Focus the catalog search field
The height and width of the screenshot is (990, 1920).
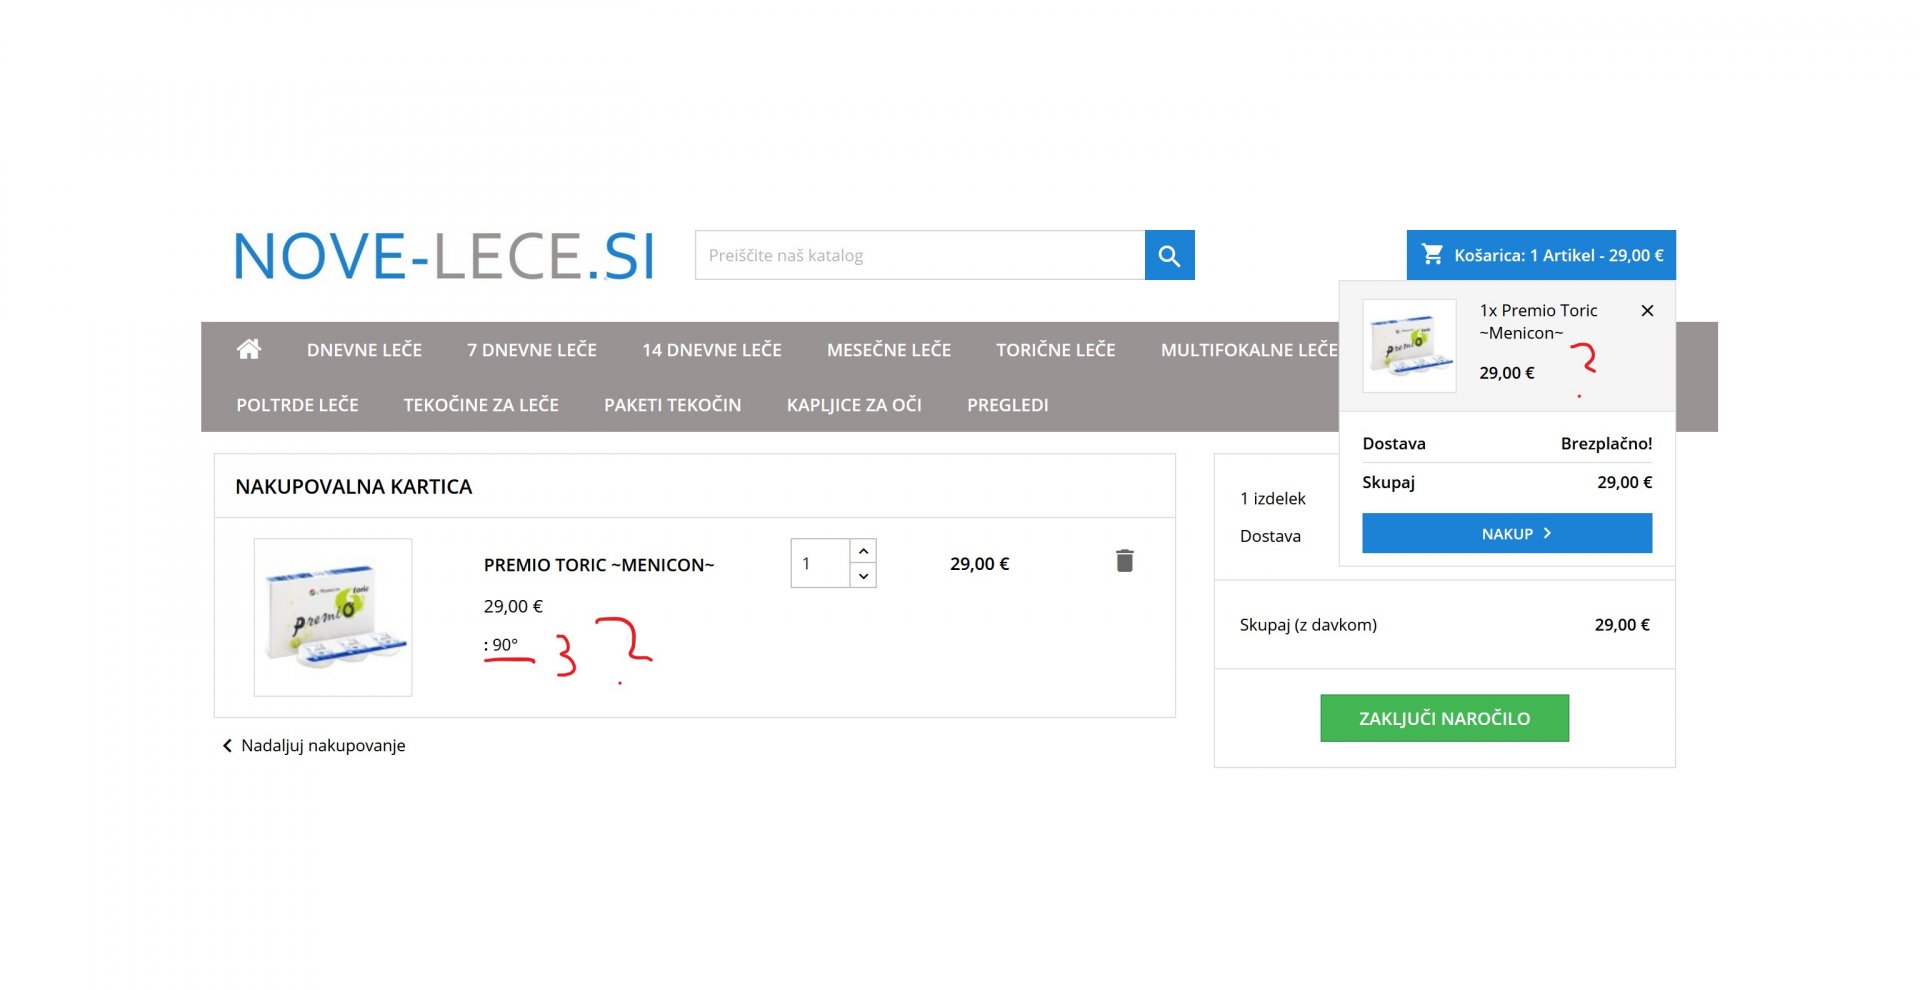(x=920, y=255)
